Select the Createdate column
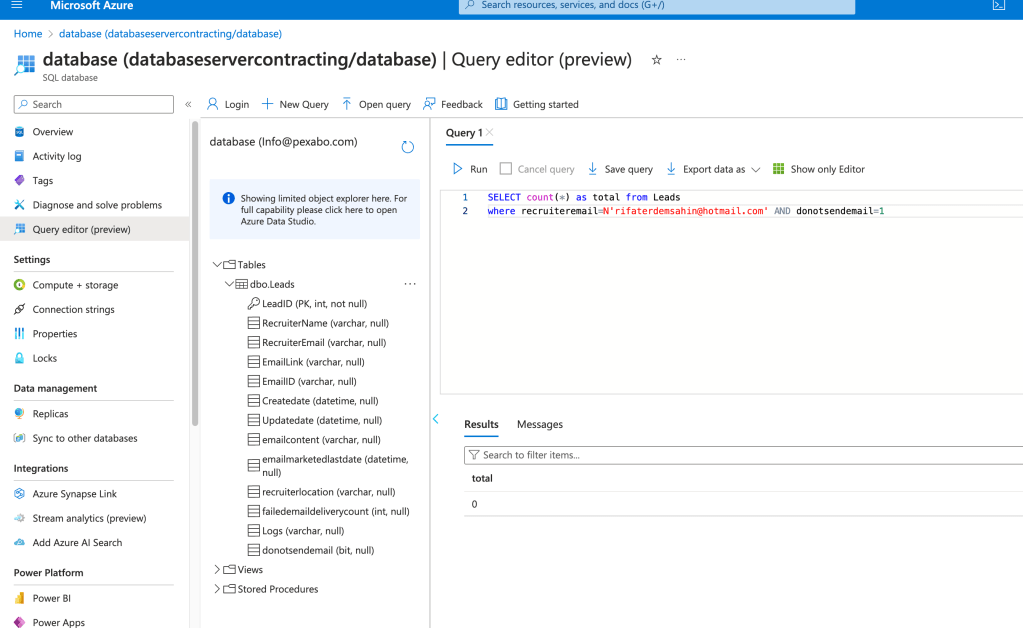This screenshot has height=628, width=1023. (x=313, y=401)
